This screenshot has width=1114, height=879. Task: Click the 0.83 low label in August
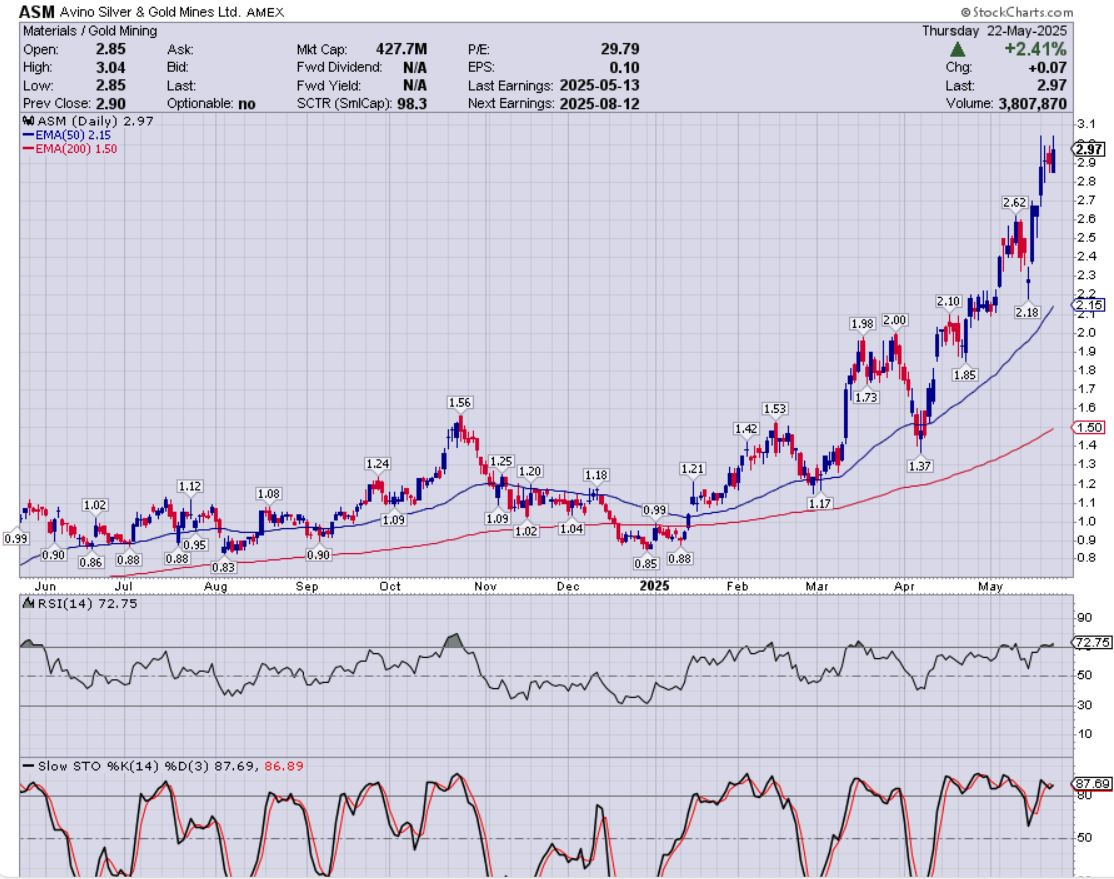coord(224,566)
